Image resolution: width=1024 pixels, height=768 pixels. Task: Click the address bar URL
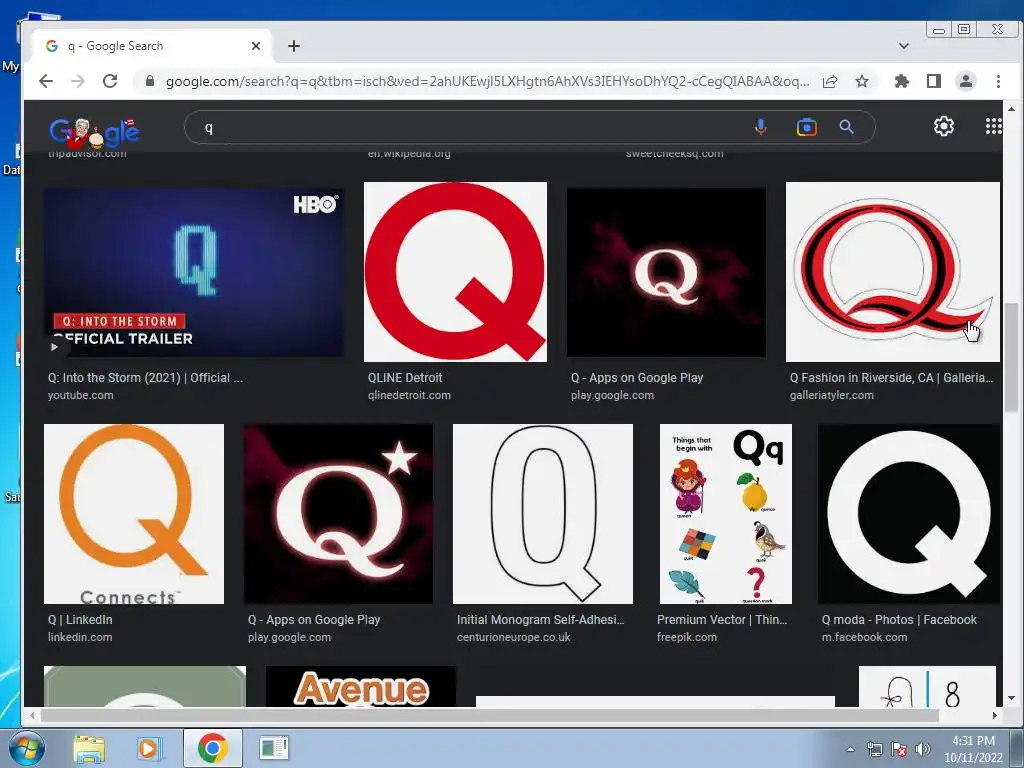pos(487,81)
